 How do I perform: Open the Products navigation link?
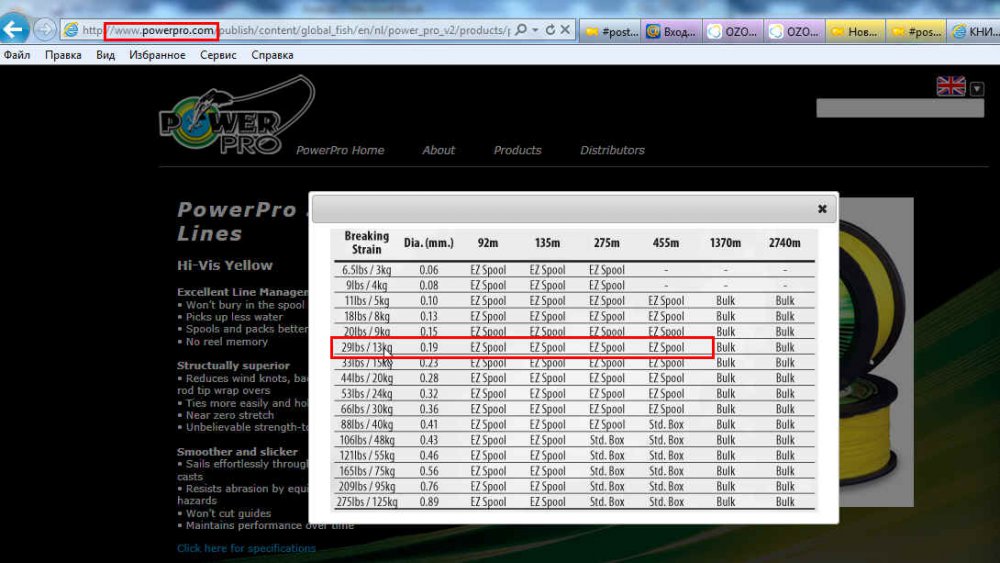517,150
